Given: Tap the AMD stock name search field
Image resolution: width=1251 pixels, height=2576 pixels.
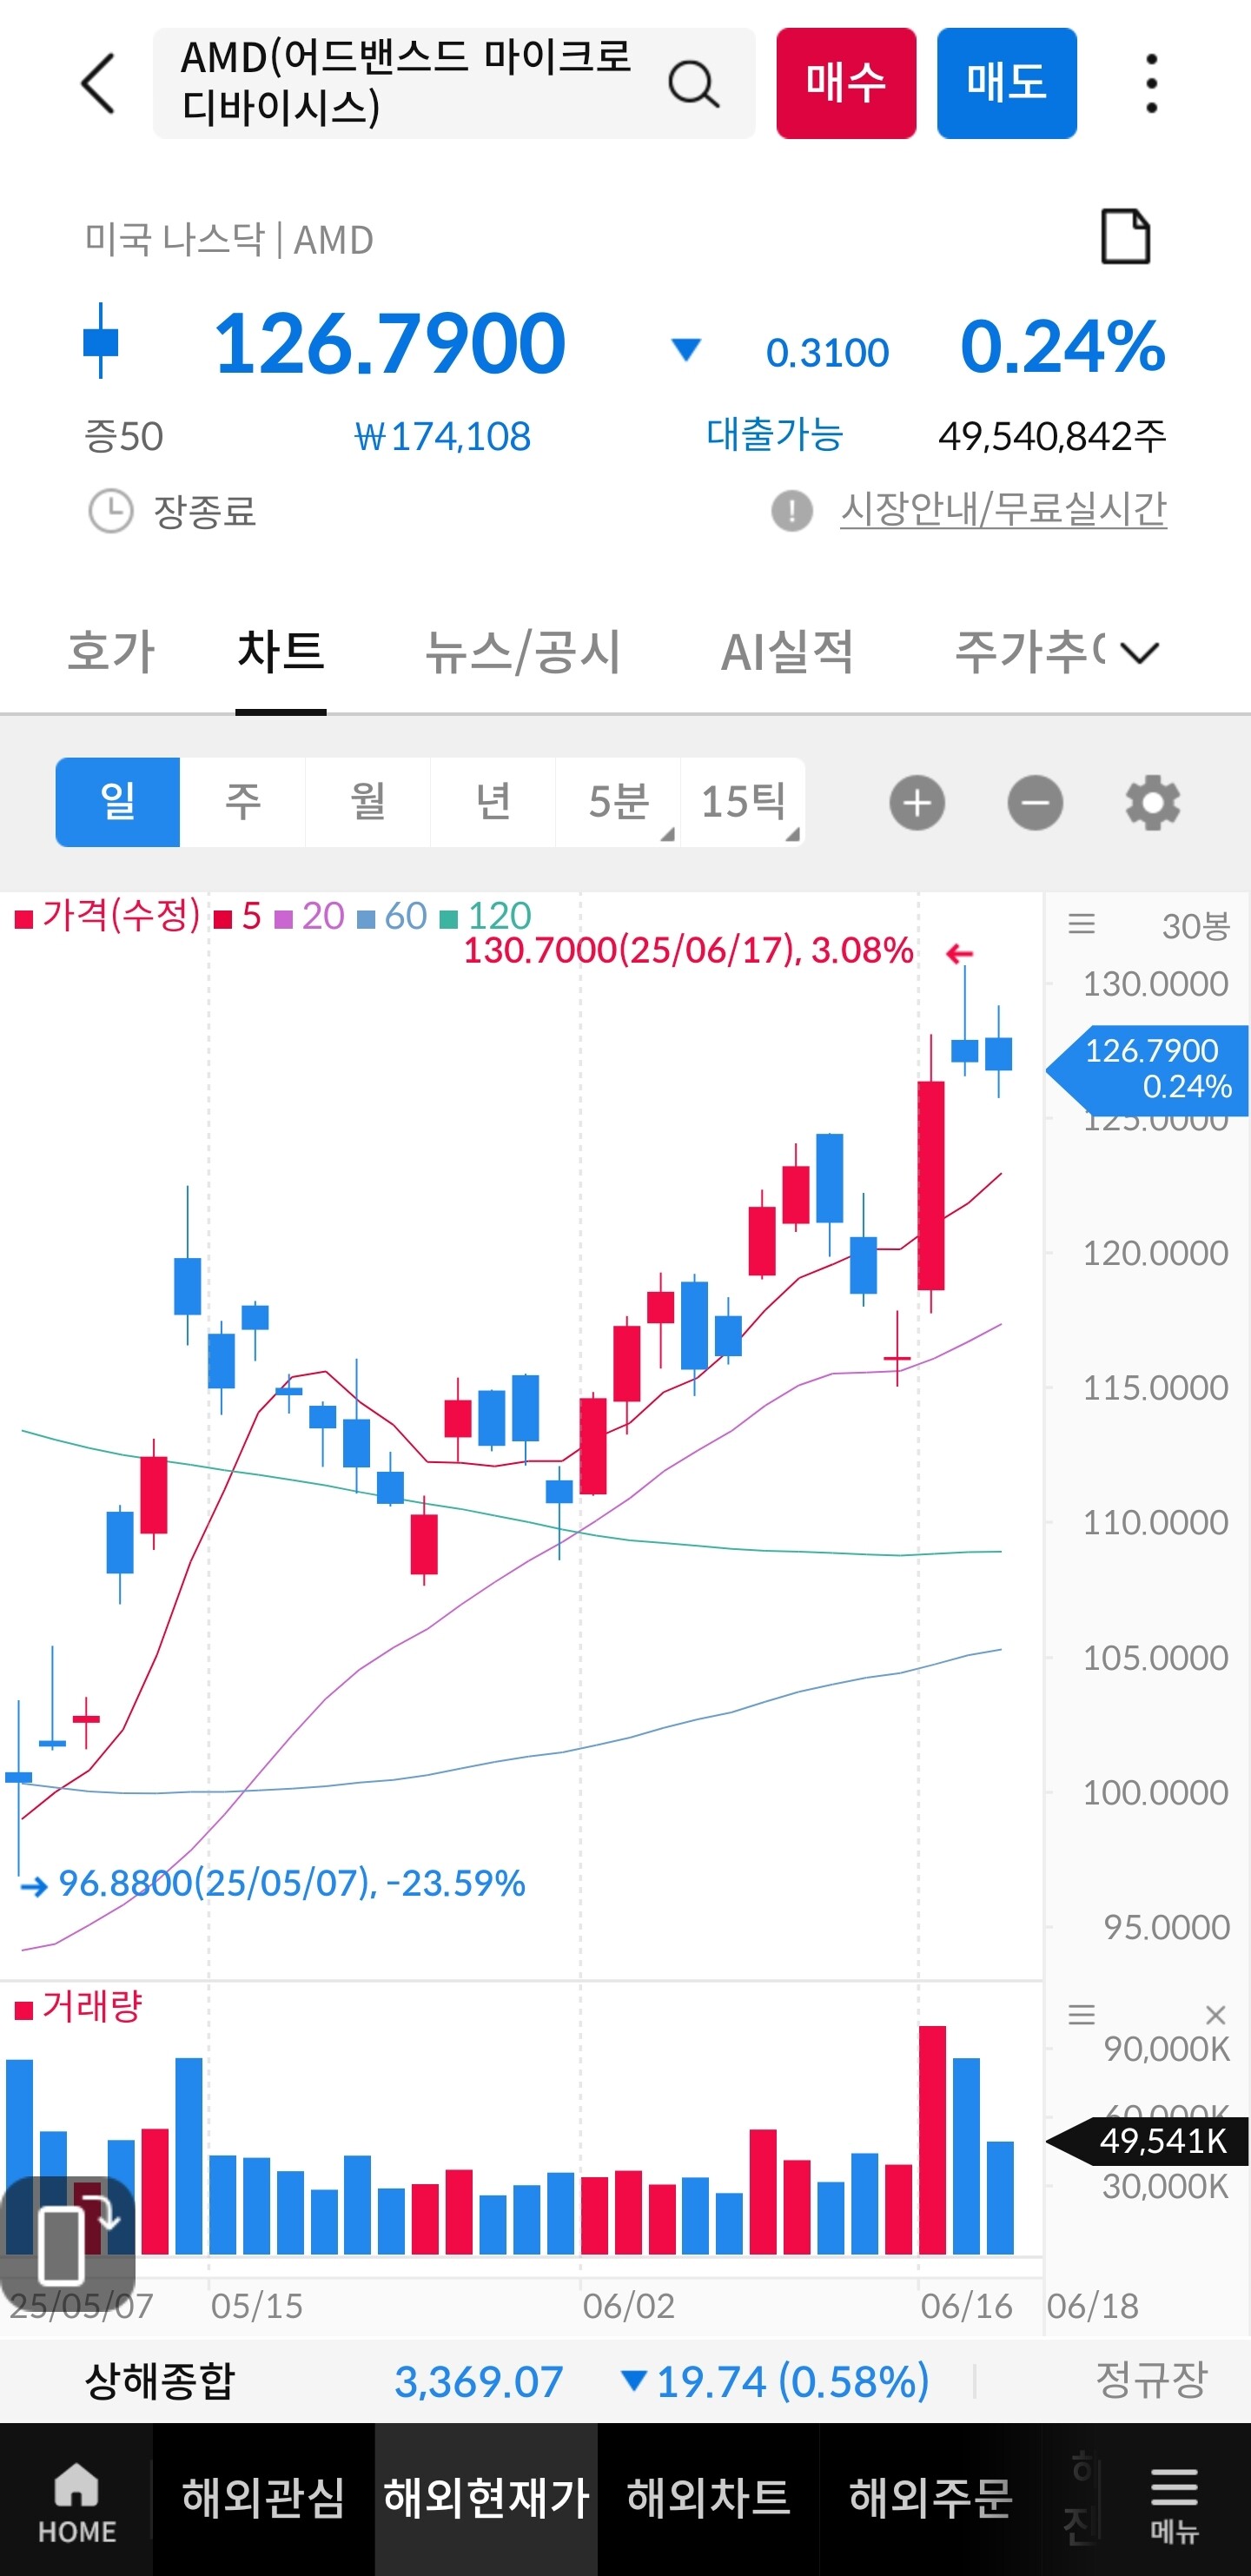Looking at the screenshot, I should (x=454, y=83).
